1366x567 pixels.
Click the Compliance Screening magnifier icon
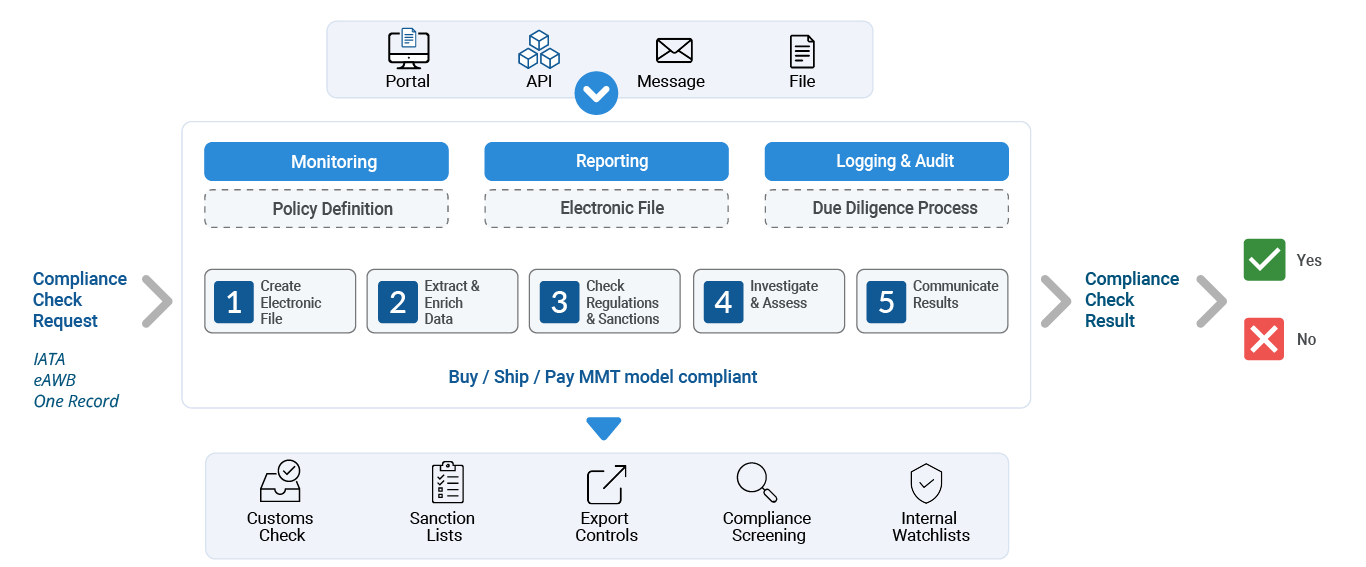coord(757,482)
